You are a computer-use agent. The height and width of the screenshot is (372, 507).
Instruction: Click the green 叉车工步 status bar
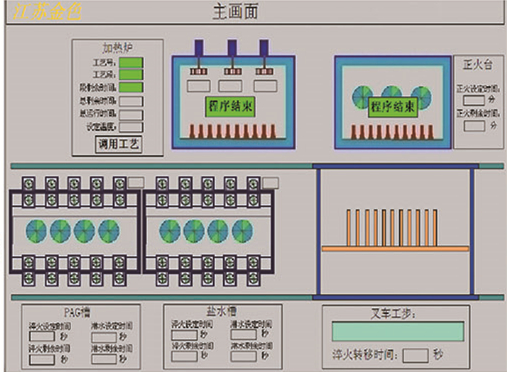click(x=398, y=331)
